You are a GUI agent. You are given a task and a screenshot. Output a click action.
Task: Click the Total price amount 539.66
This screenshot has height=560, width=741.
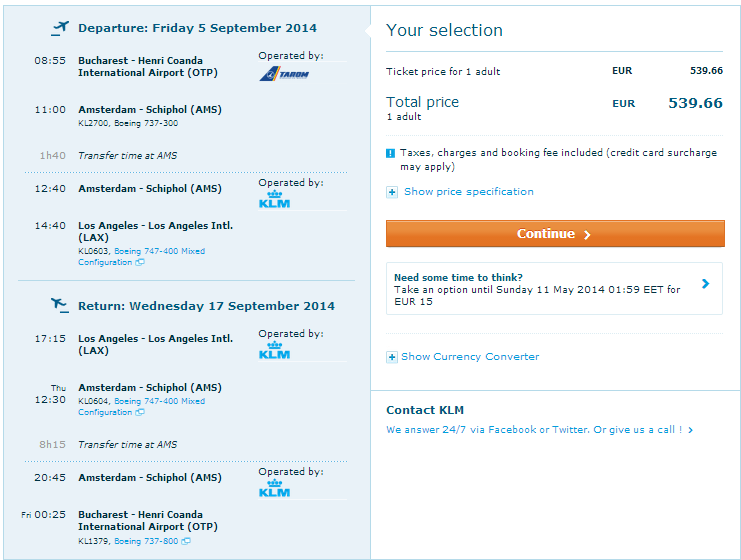click(695, 103)
